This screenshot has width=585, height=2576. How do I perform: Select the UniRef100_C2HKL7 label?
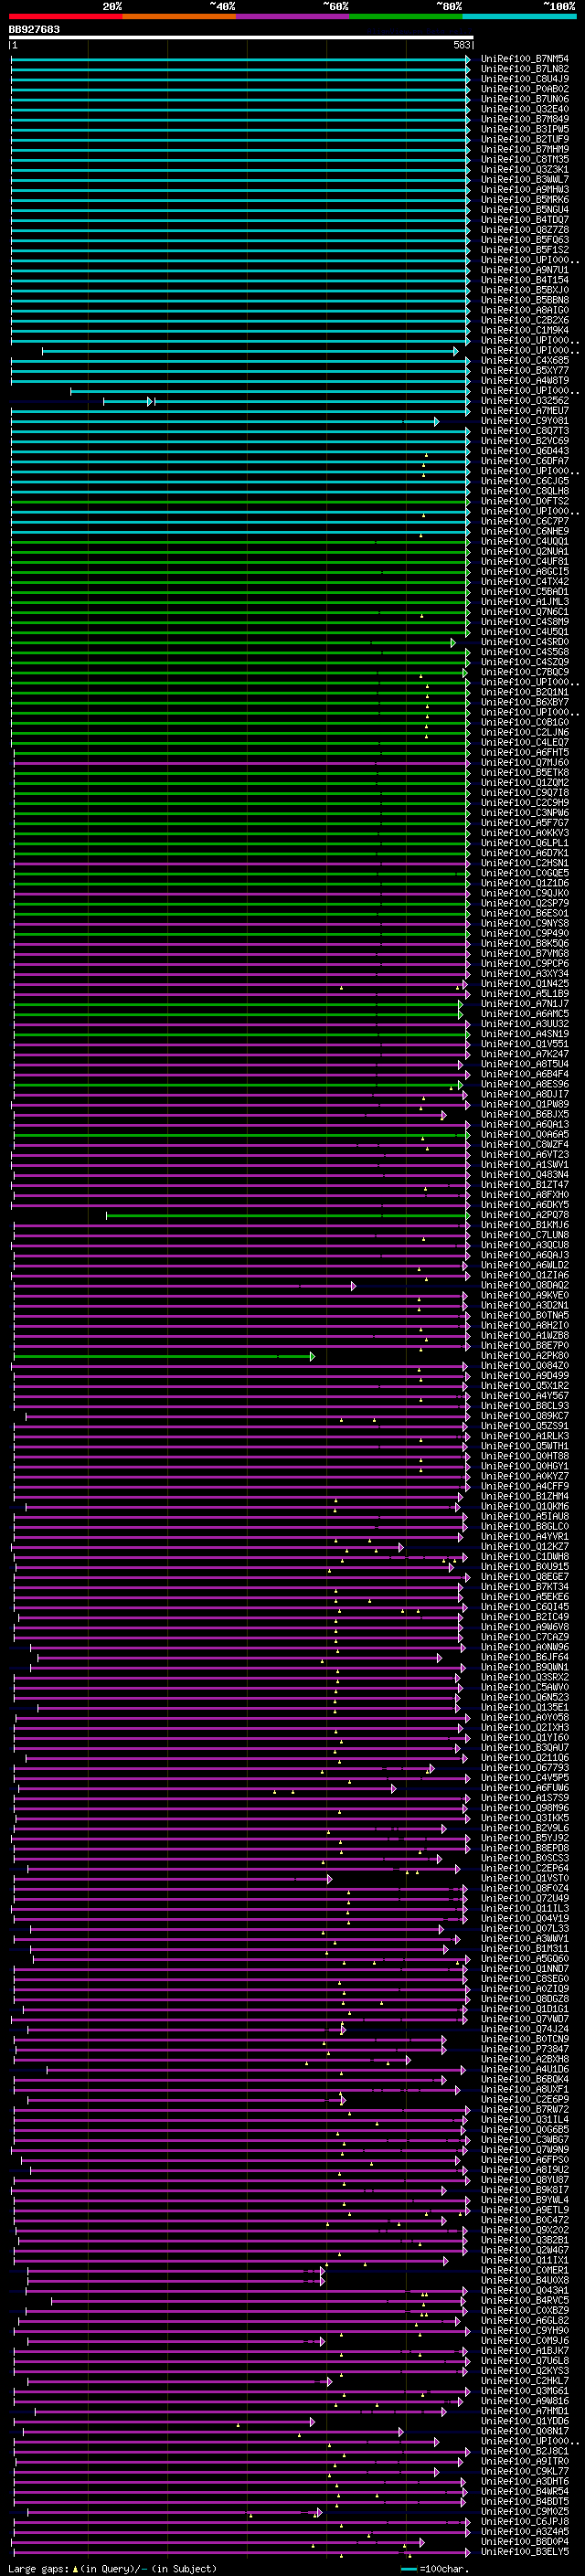pyautogui.click(x=524, y=2381)
